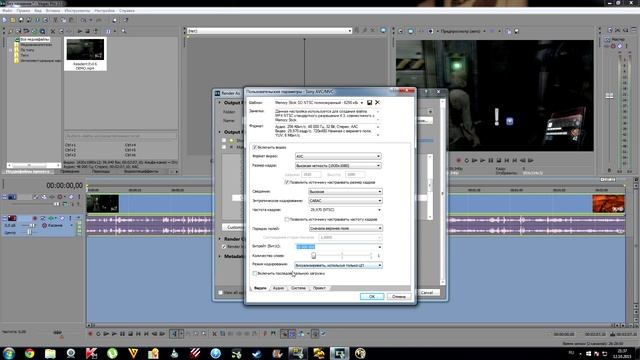This screenshot has height=360, width=640.
Task: Click Stop under the video preview window
Action: [x=499, y=160]
